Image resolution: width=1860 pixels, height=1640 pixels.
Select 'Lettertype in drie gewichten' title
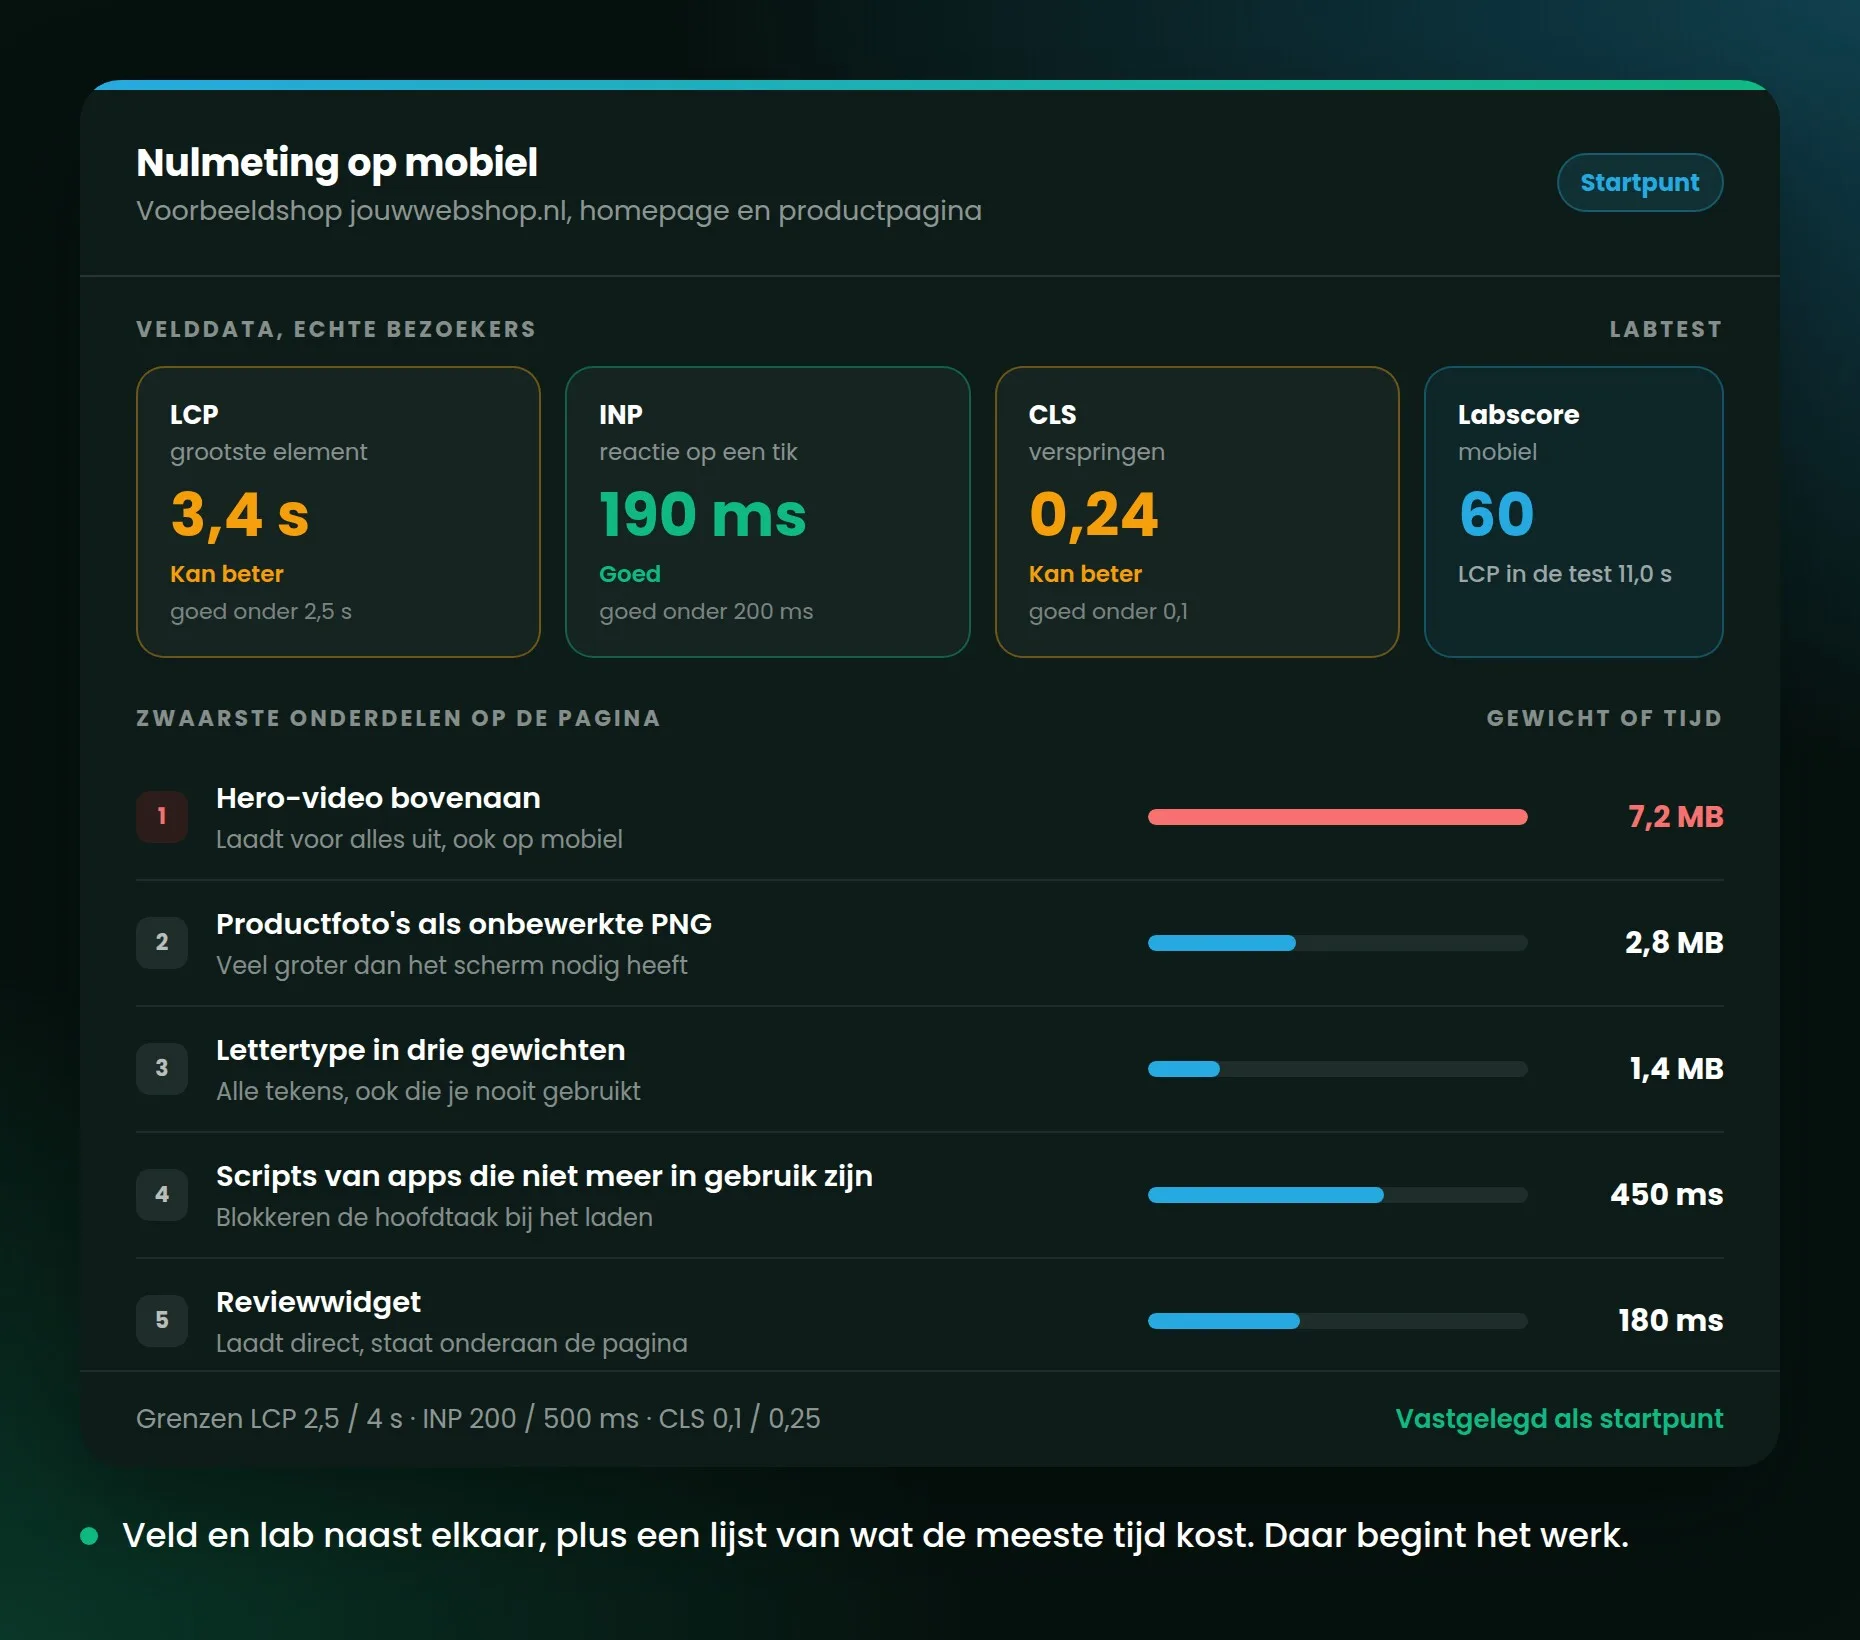click(x=420, y=1050)
